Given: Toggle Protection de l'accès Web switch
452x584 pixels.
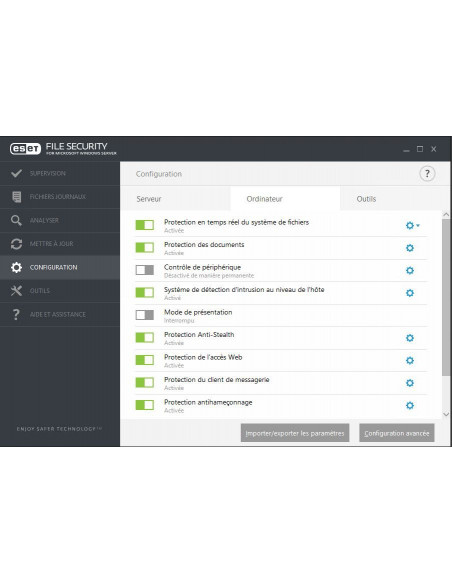Looking at the screenshot, I should click(144, 360).
